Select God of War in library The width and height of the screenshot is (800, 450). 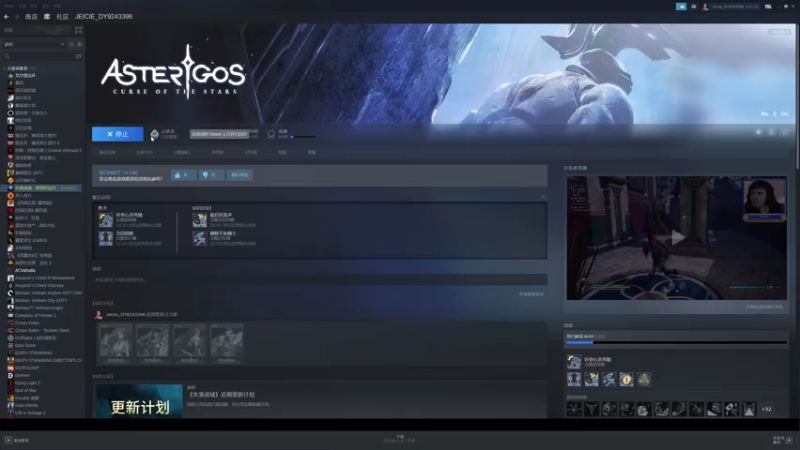26,390
